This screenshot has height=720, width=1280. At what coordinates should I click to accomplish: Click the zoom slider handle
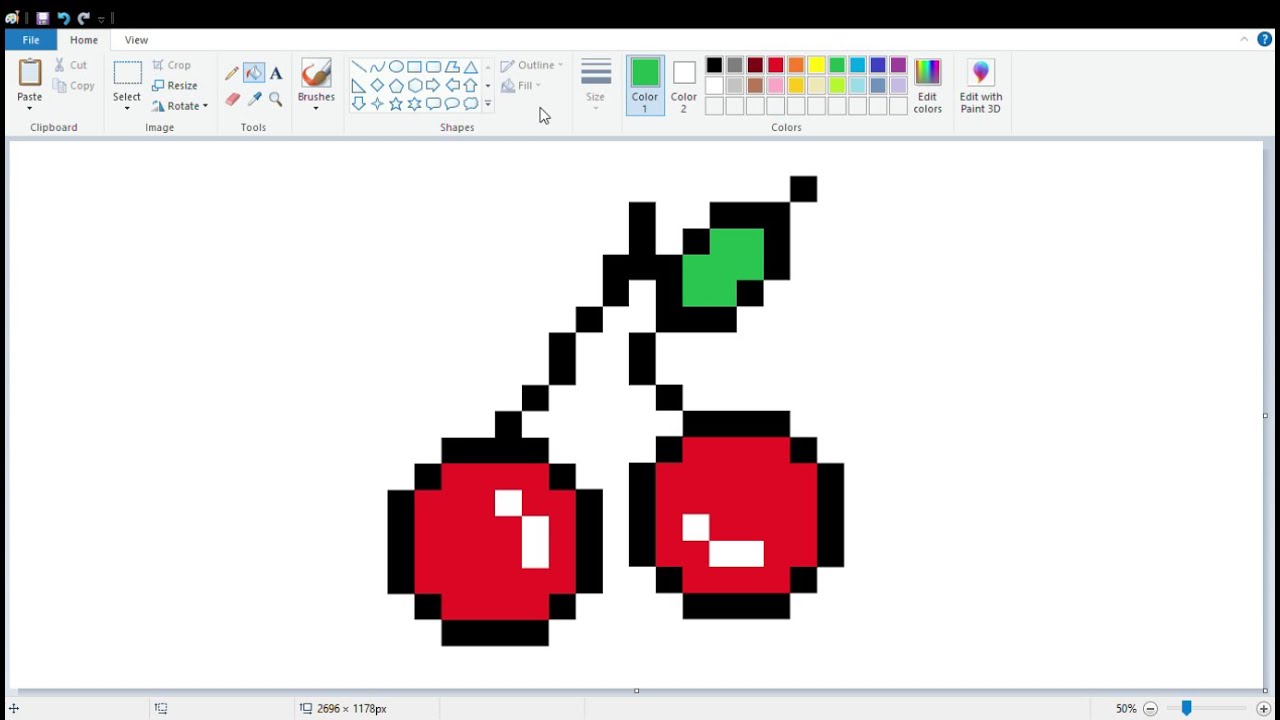1186,708
